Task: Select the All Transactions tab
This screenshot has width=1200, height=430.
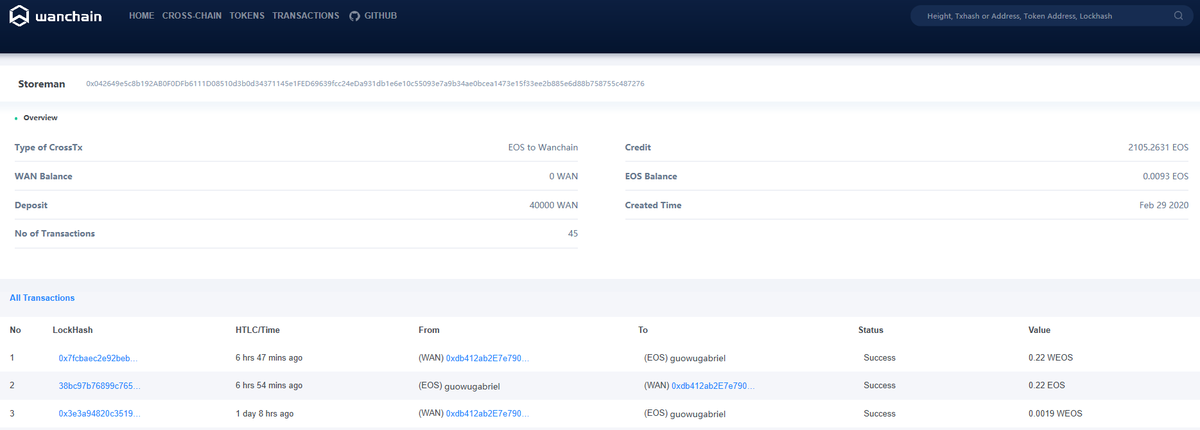Action: (42, 298)
